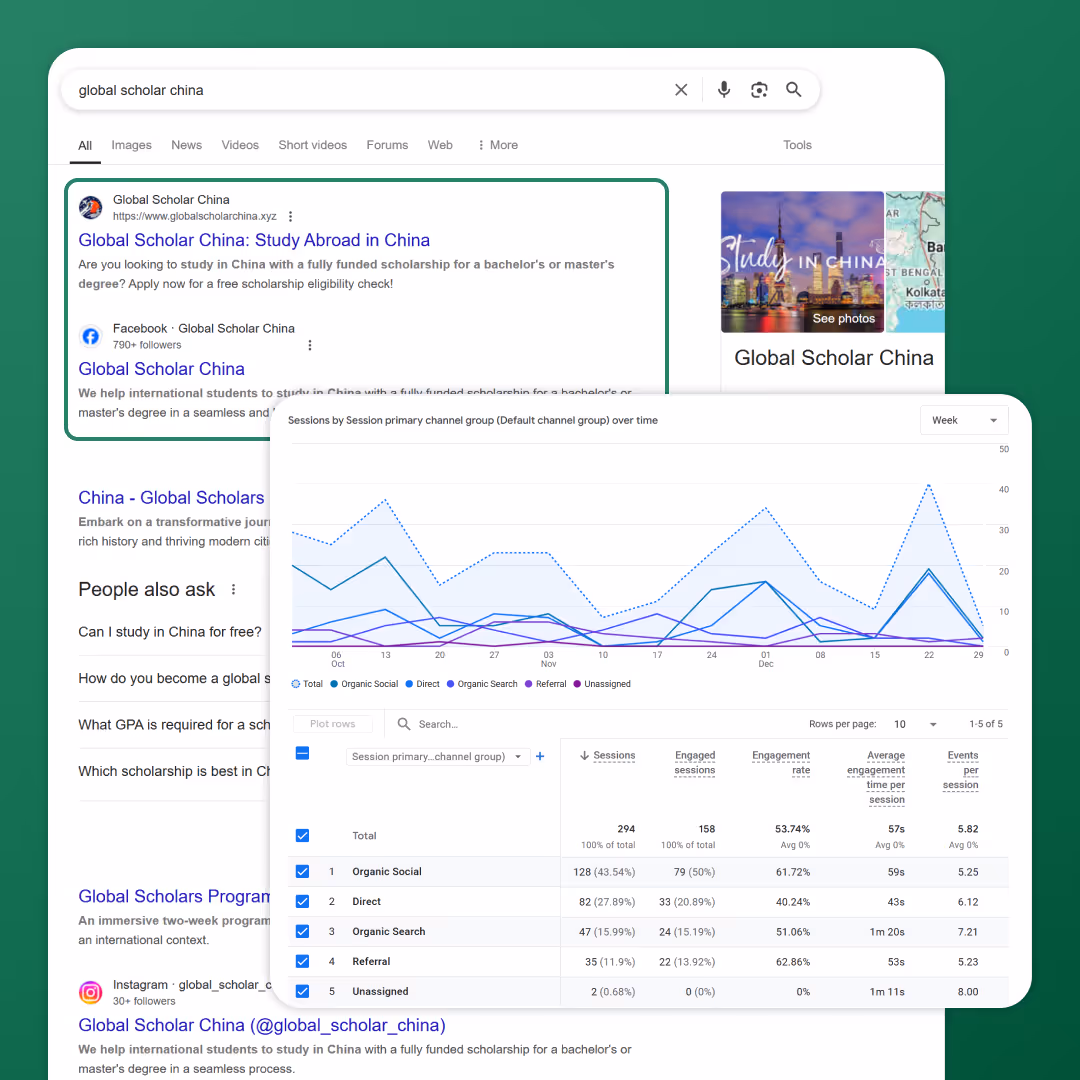Expand 'How do you become a global' question
Screen dimensions: 1080x1080
click(x=174, y=678)
